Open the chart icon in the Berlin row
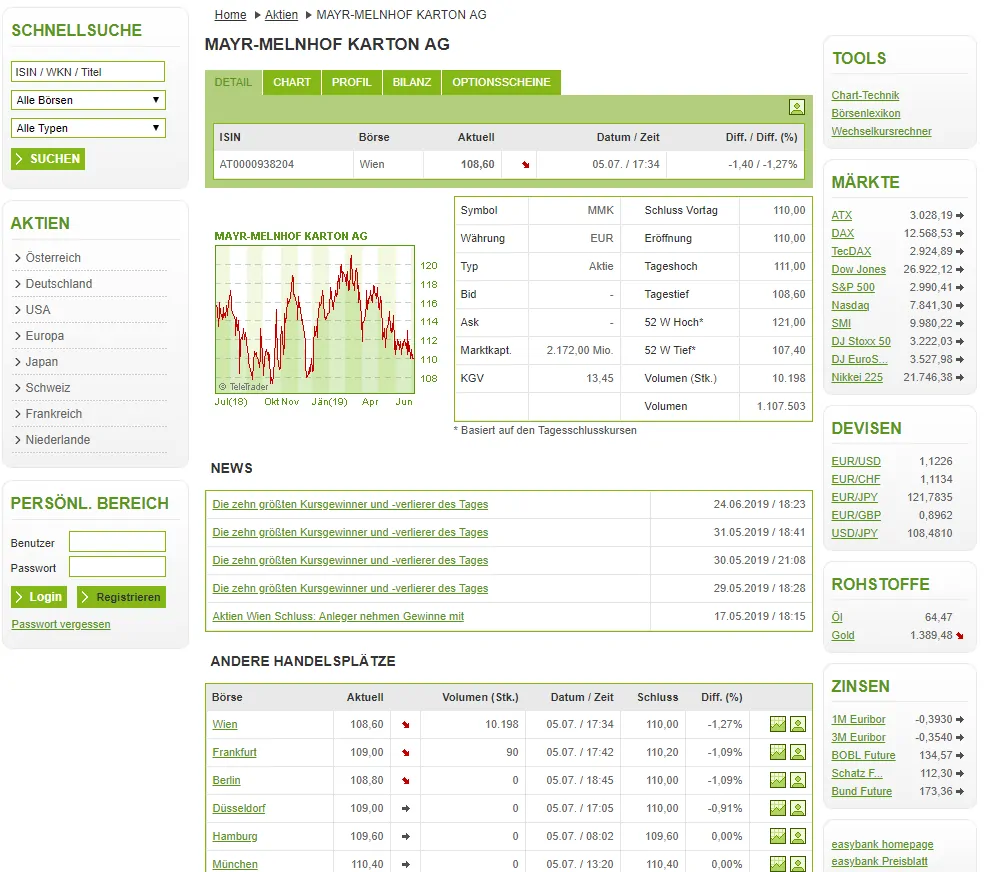This screenshot has width=985, height=872. (x=778, y=780)
